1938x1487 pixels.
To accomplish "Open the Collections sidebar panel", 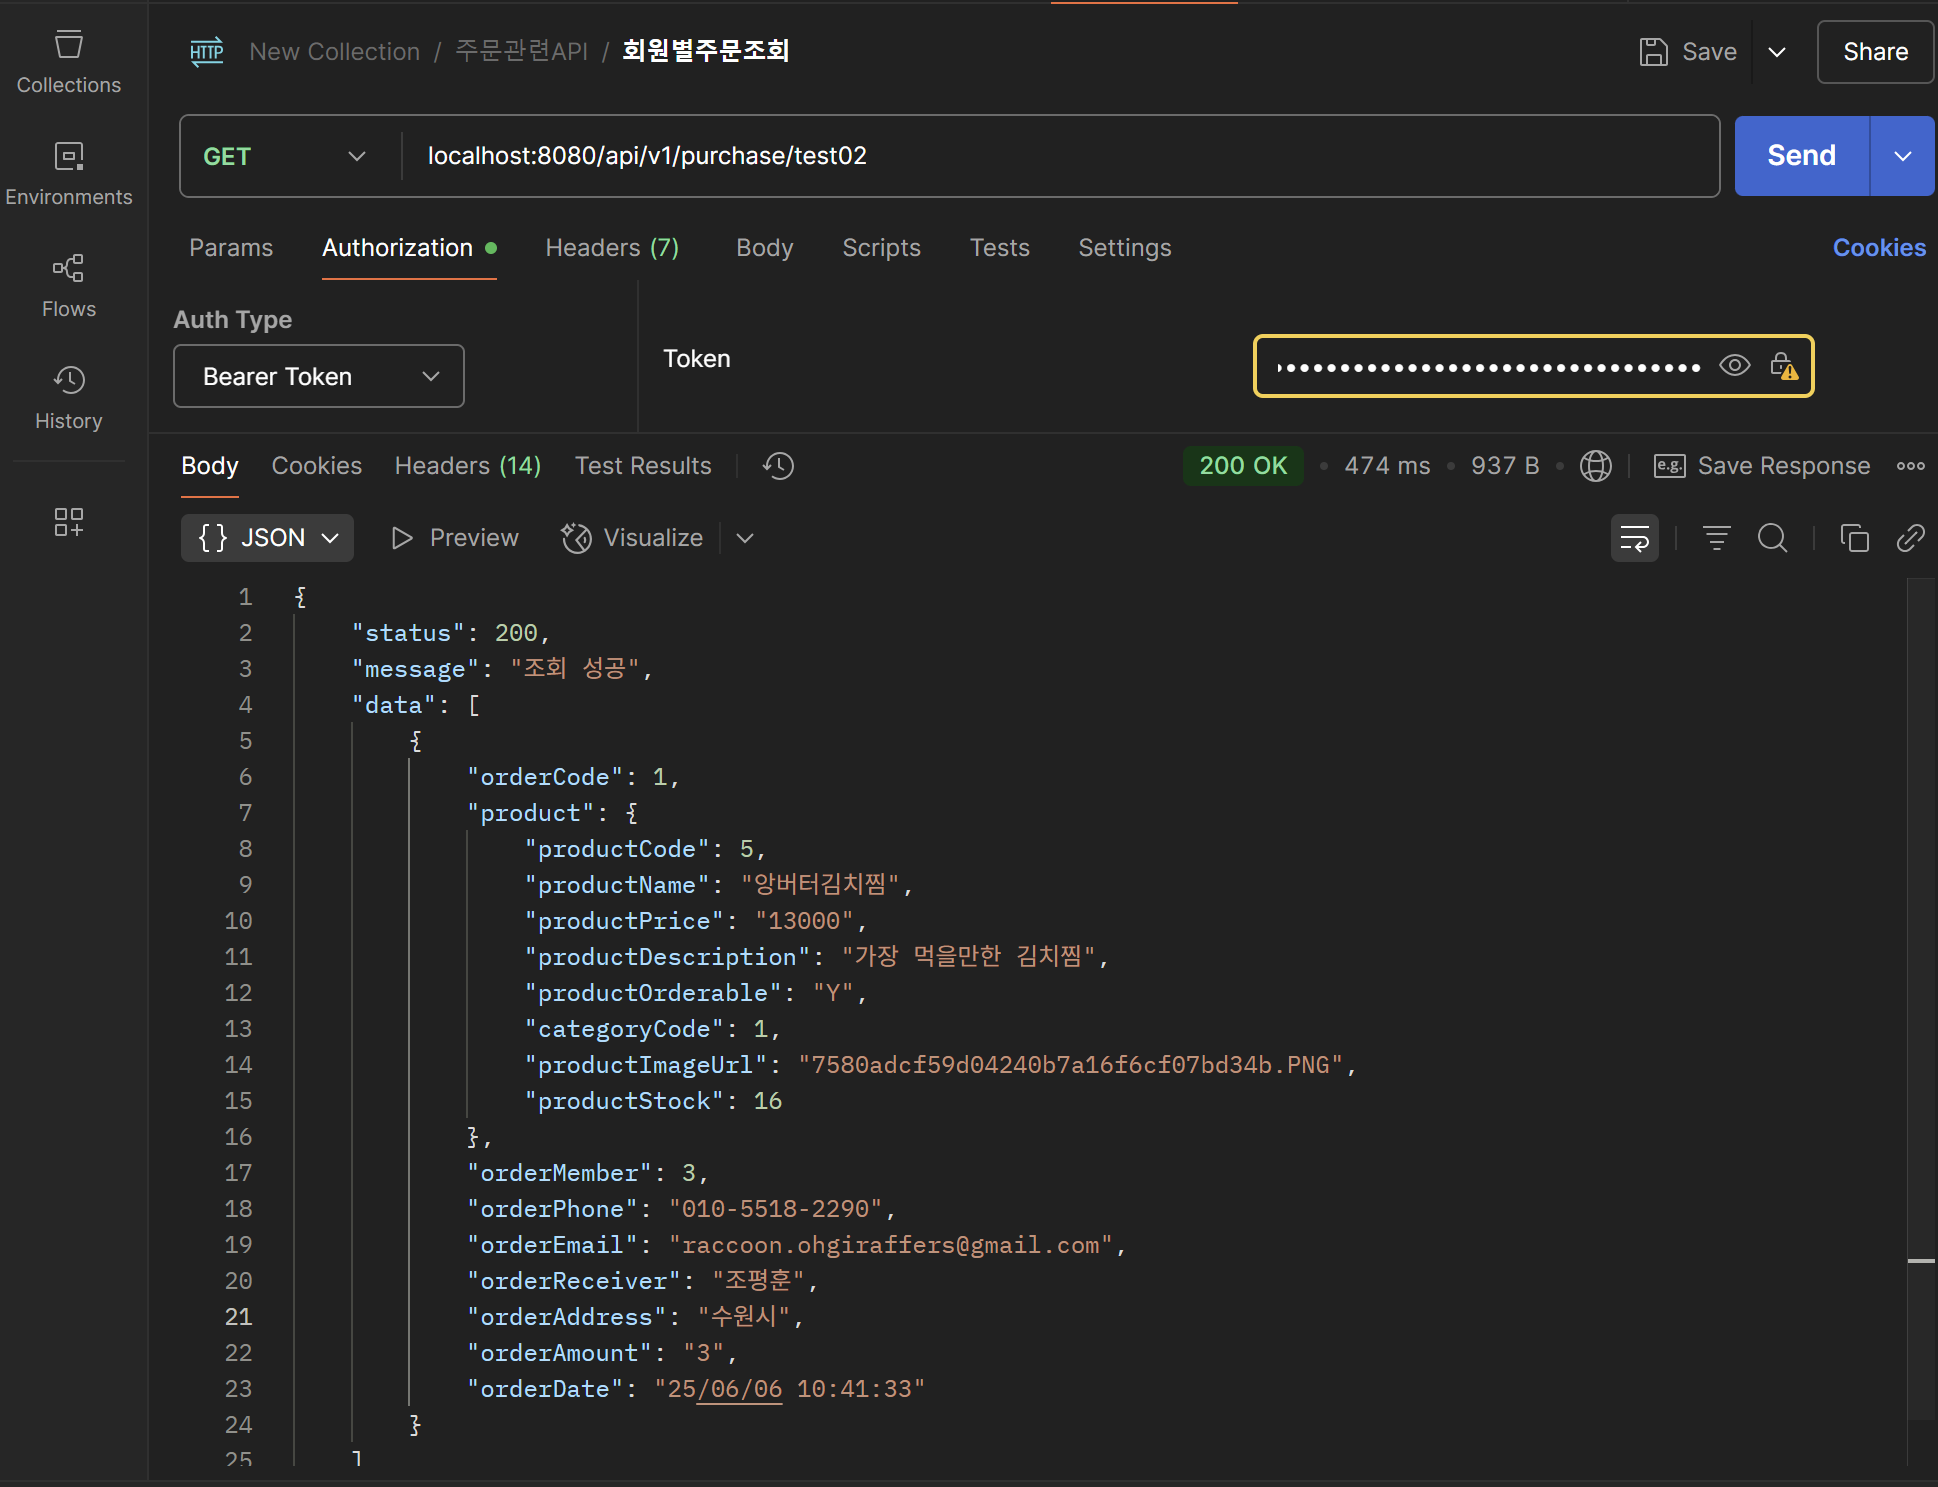I will click(68, 62).
